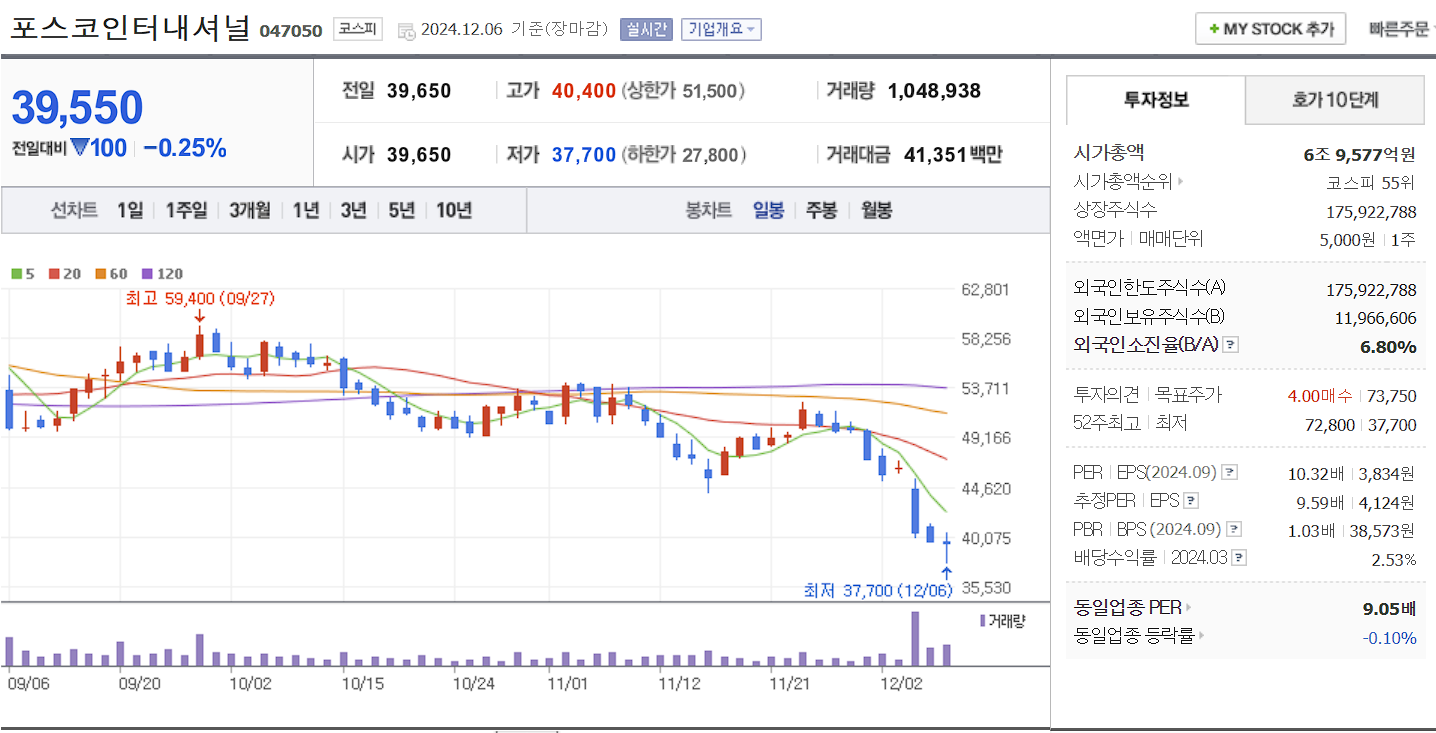Viewport: 1436px width, 733px height.
Task: Switch to the 호가 10단계 tab
Action: (x=1334, y=100)
